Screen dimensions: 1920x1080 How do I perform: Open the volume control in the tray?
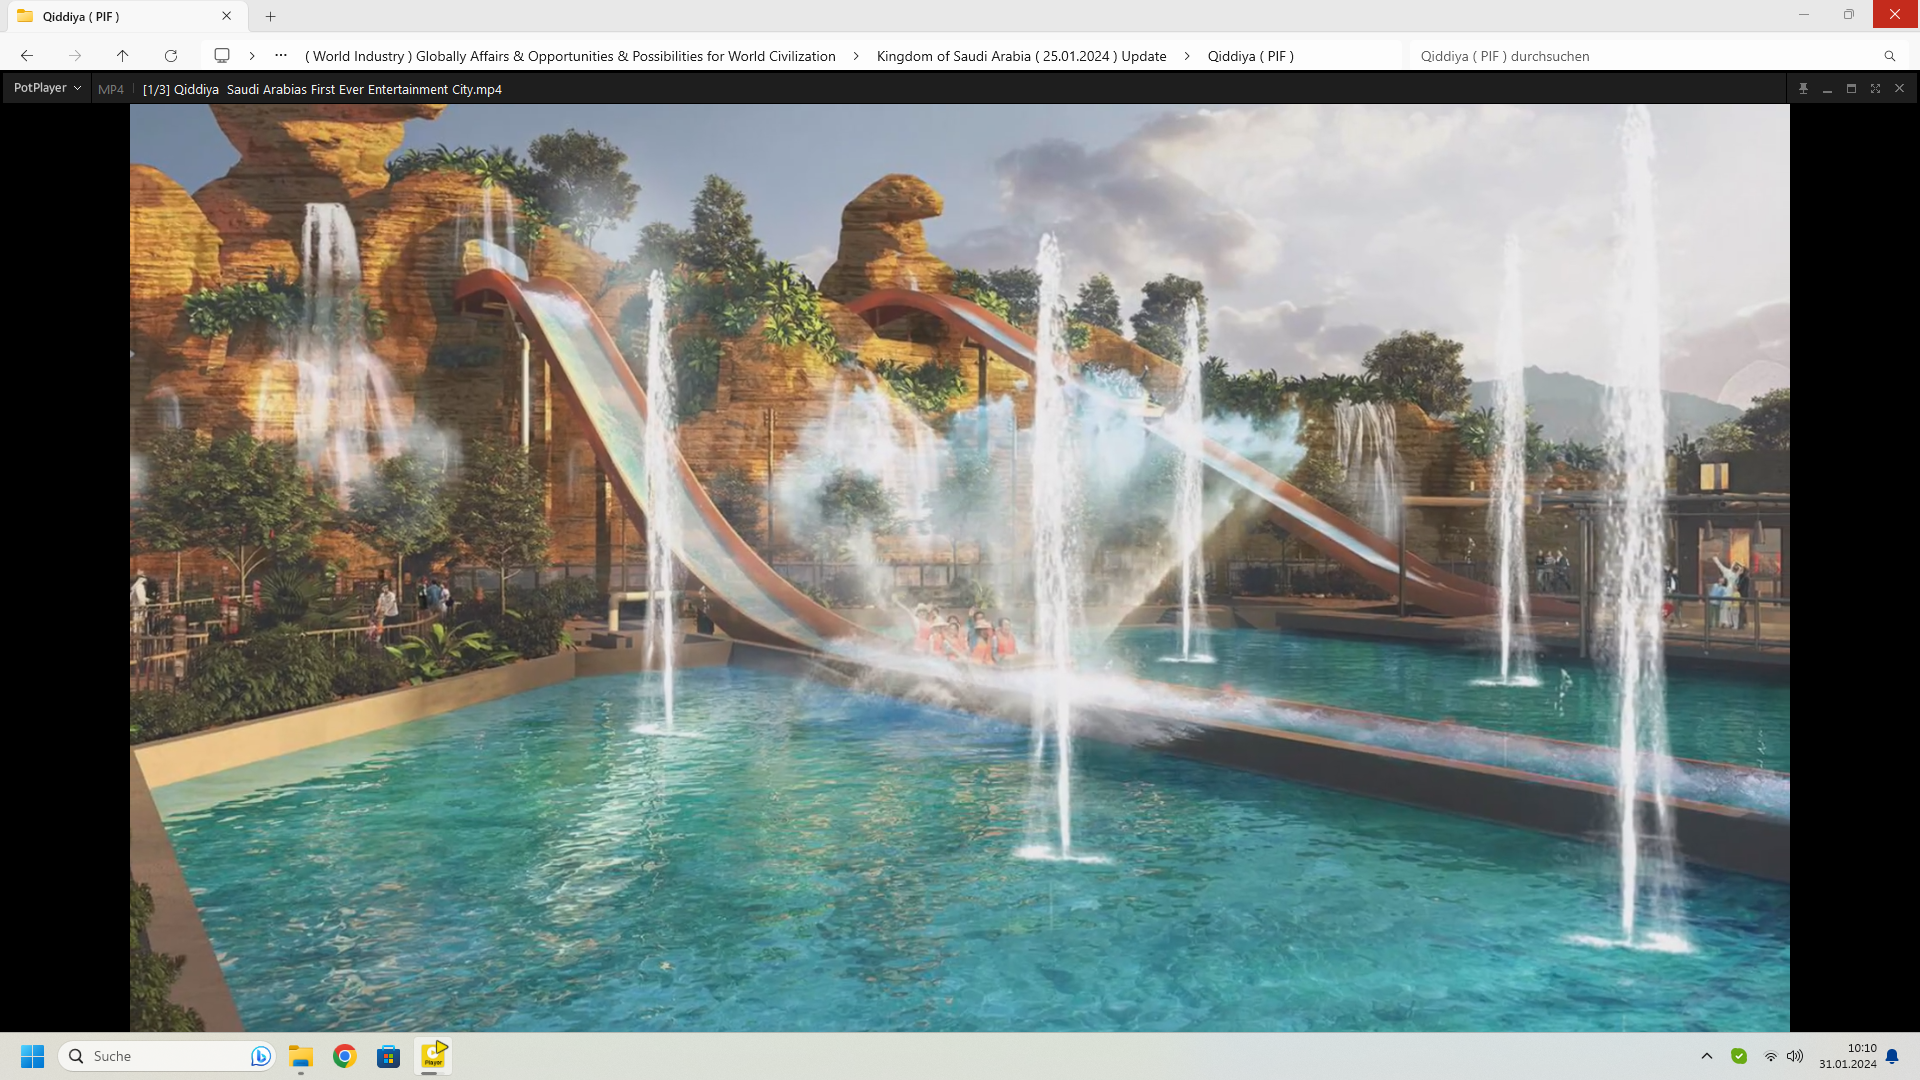tap(1795, 1056)
